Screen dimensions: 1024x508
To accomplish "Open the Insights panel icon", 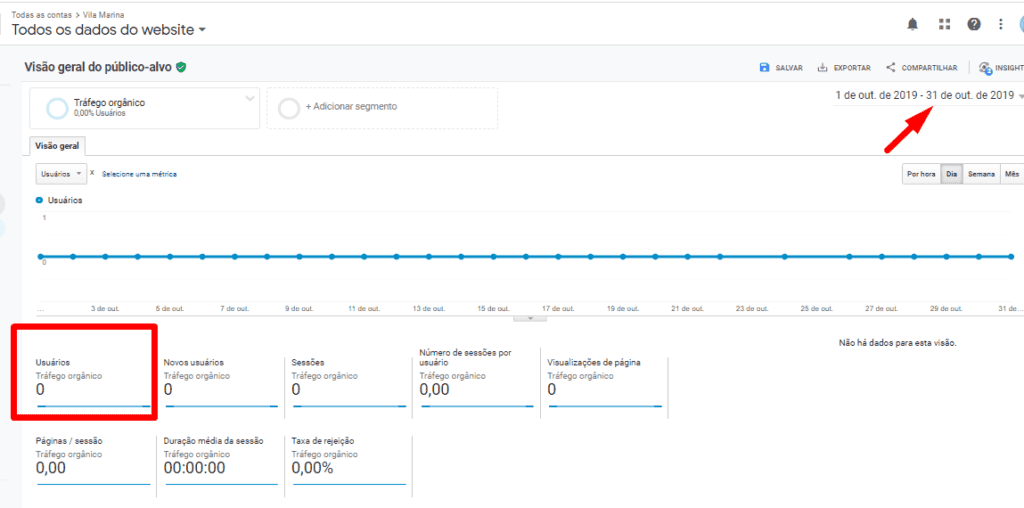I will pos(986,68).
